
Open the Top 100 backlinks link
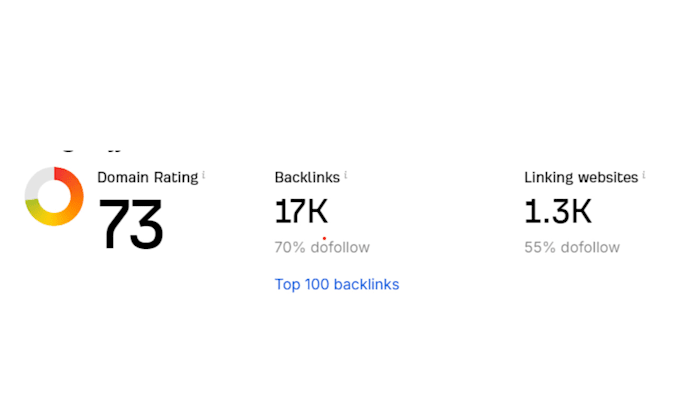point(337,285)
